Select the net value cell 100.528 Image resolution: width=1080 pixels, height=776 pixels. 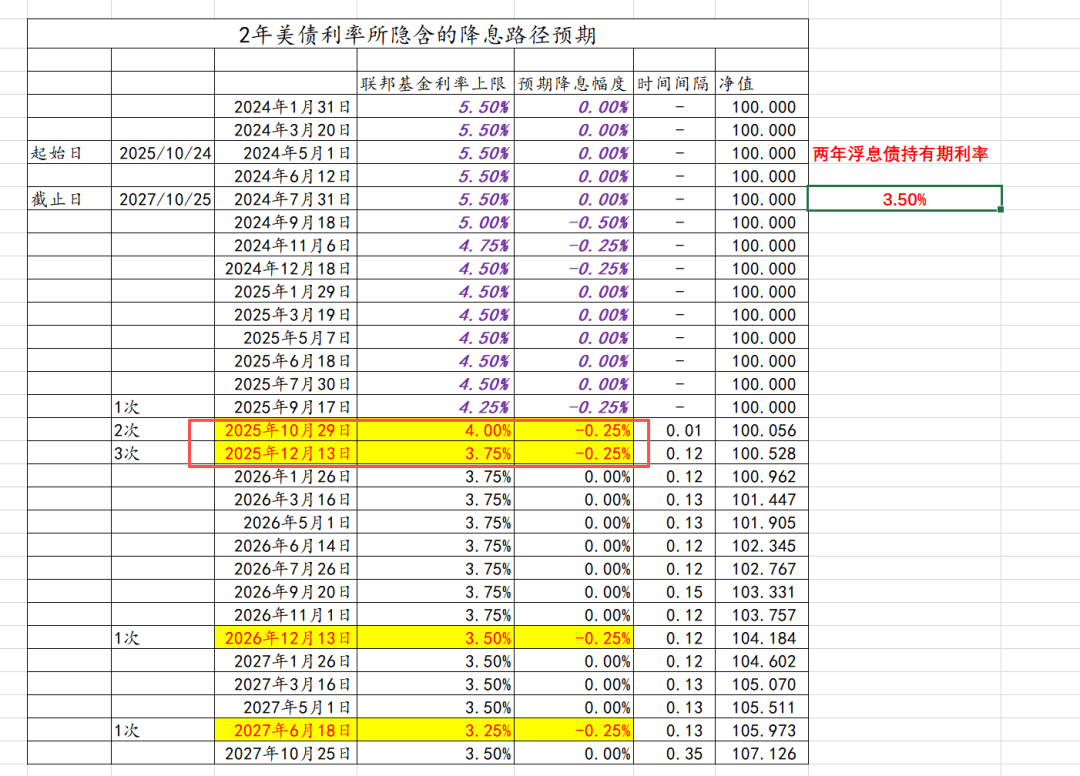pos(761,452)
